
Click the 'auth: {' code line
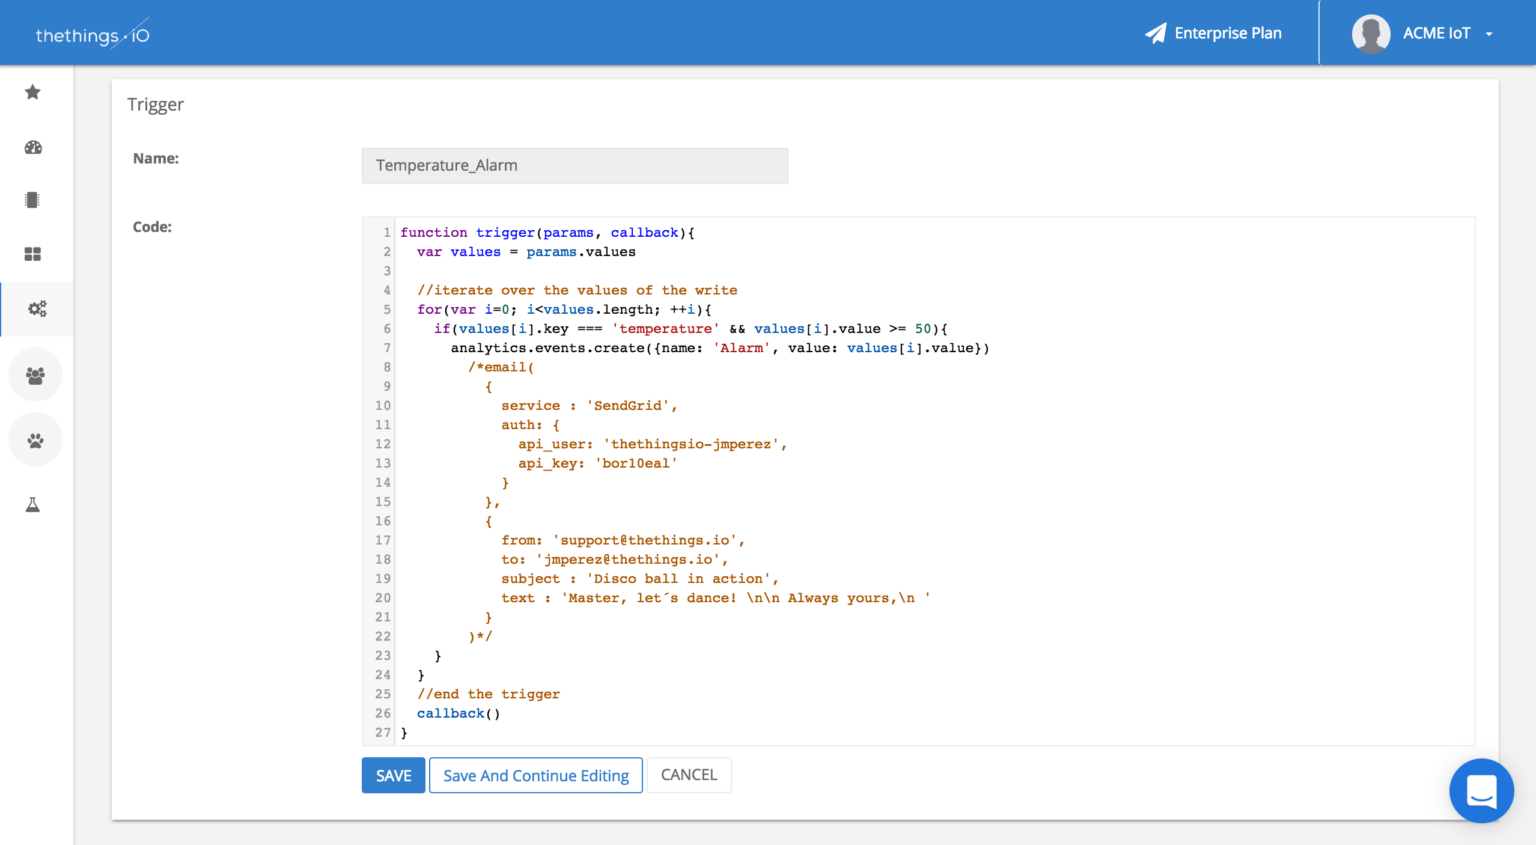click(531, 425)
